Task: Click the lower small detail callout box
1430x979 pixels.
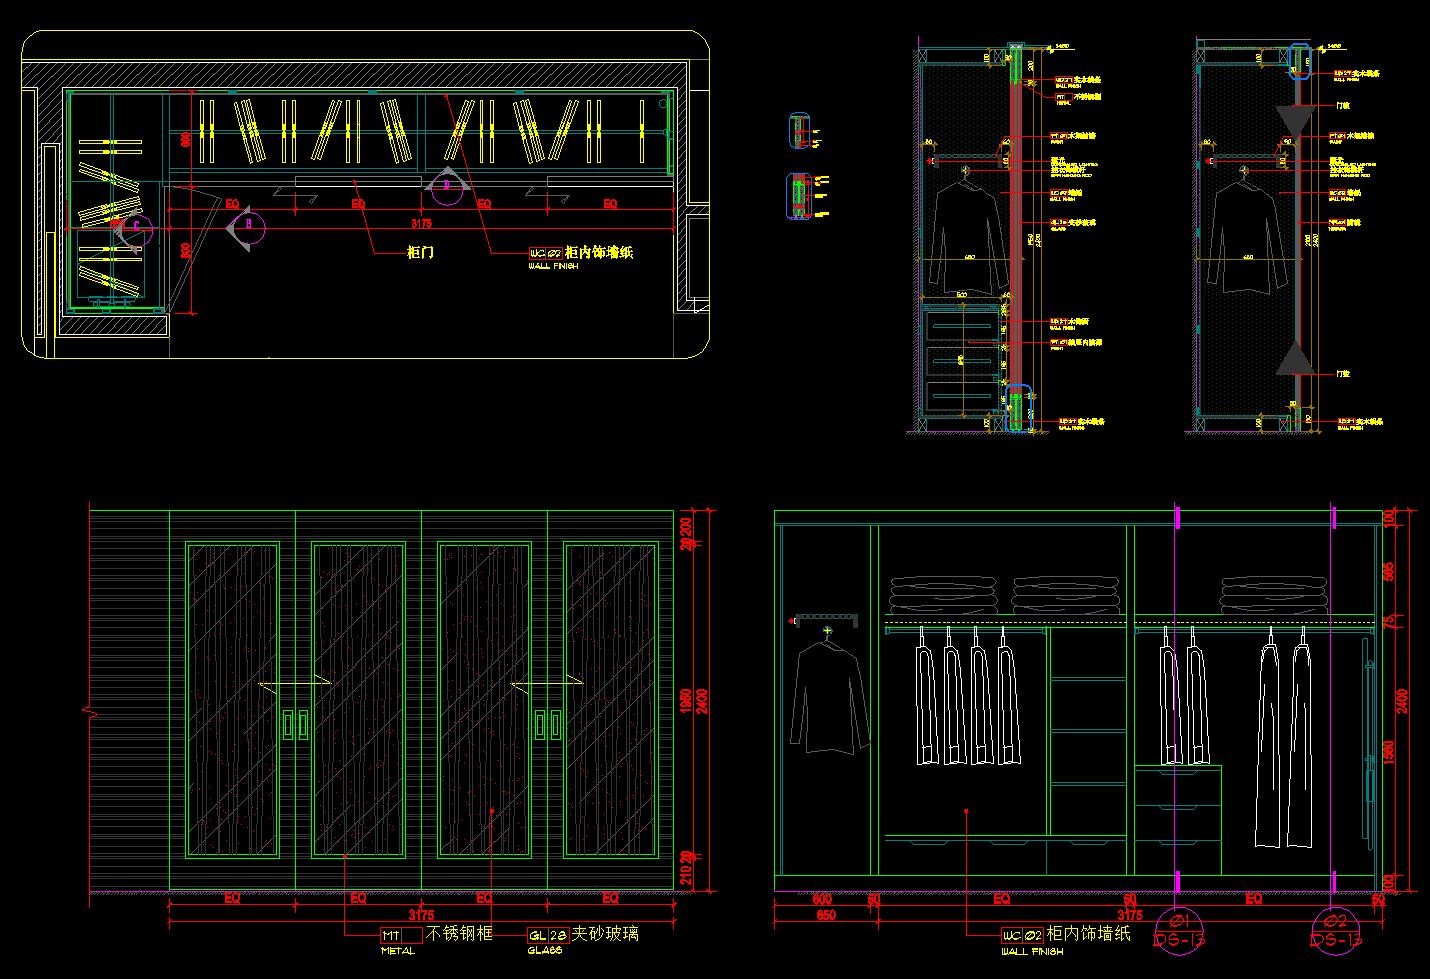Action: pos(798,196)
